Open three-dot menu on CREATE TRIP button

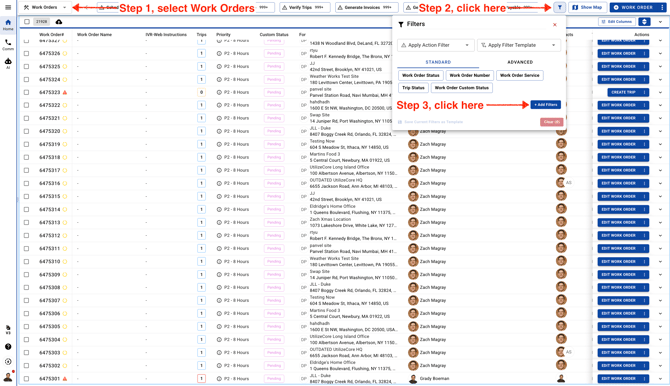click(x=644, y=92)
